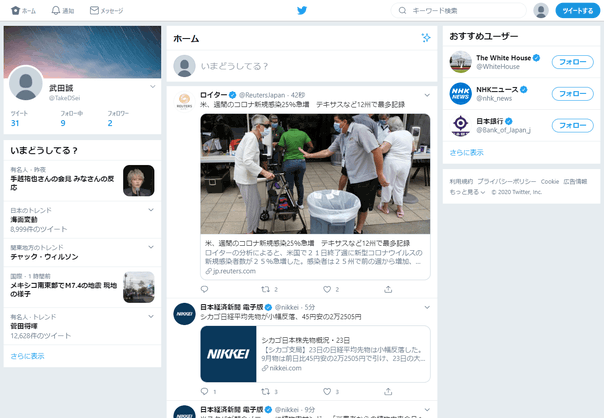Open messages envelope in top bar
Viewport: 604px width, 418px height.
(94, 10)
